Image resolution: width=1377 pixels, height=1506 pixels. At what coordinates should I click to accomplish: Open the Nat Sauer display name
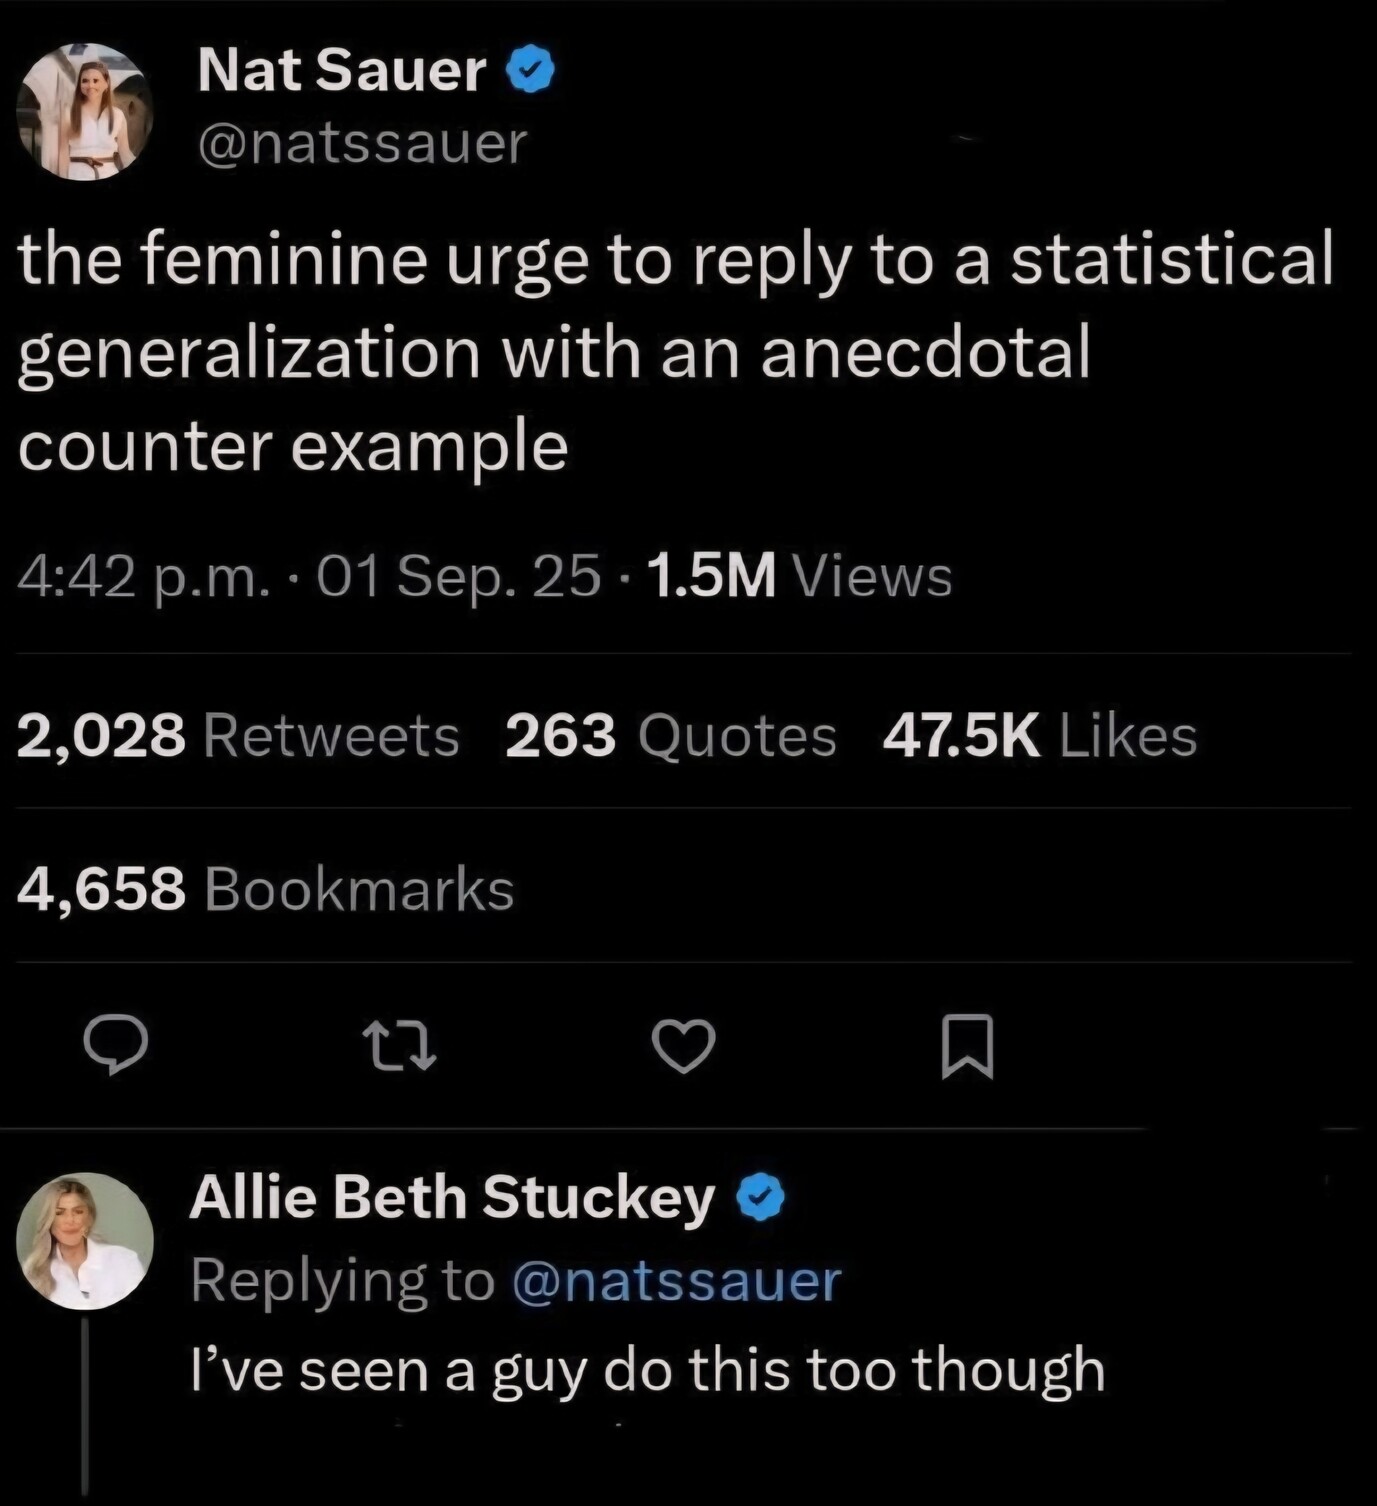click(342, 71)
